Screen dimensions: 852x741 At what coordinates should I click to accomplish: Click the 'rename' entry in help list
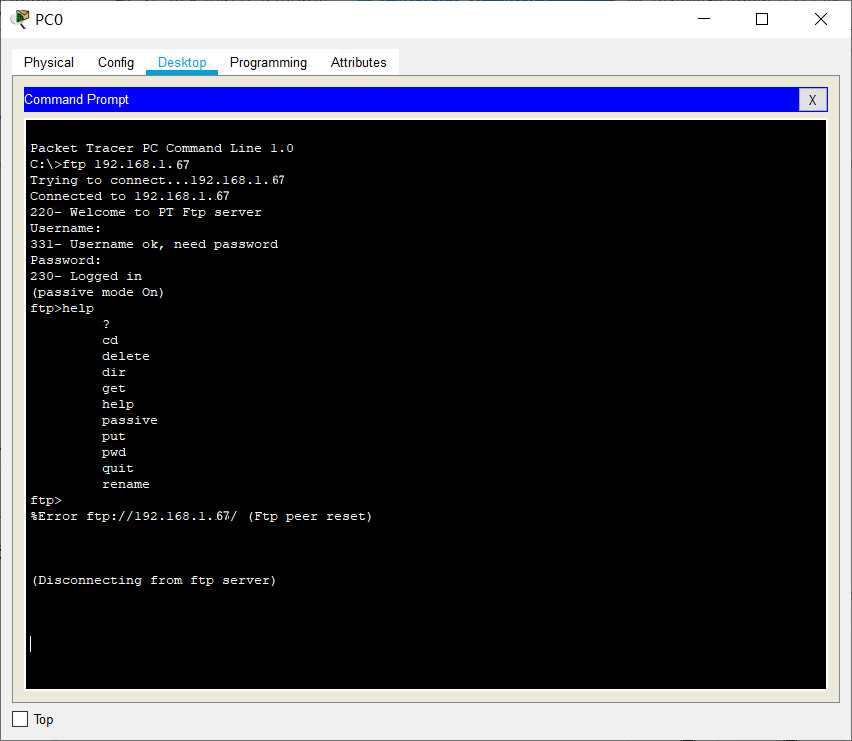[126, 485]
